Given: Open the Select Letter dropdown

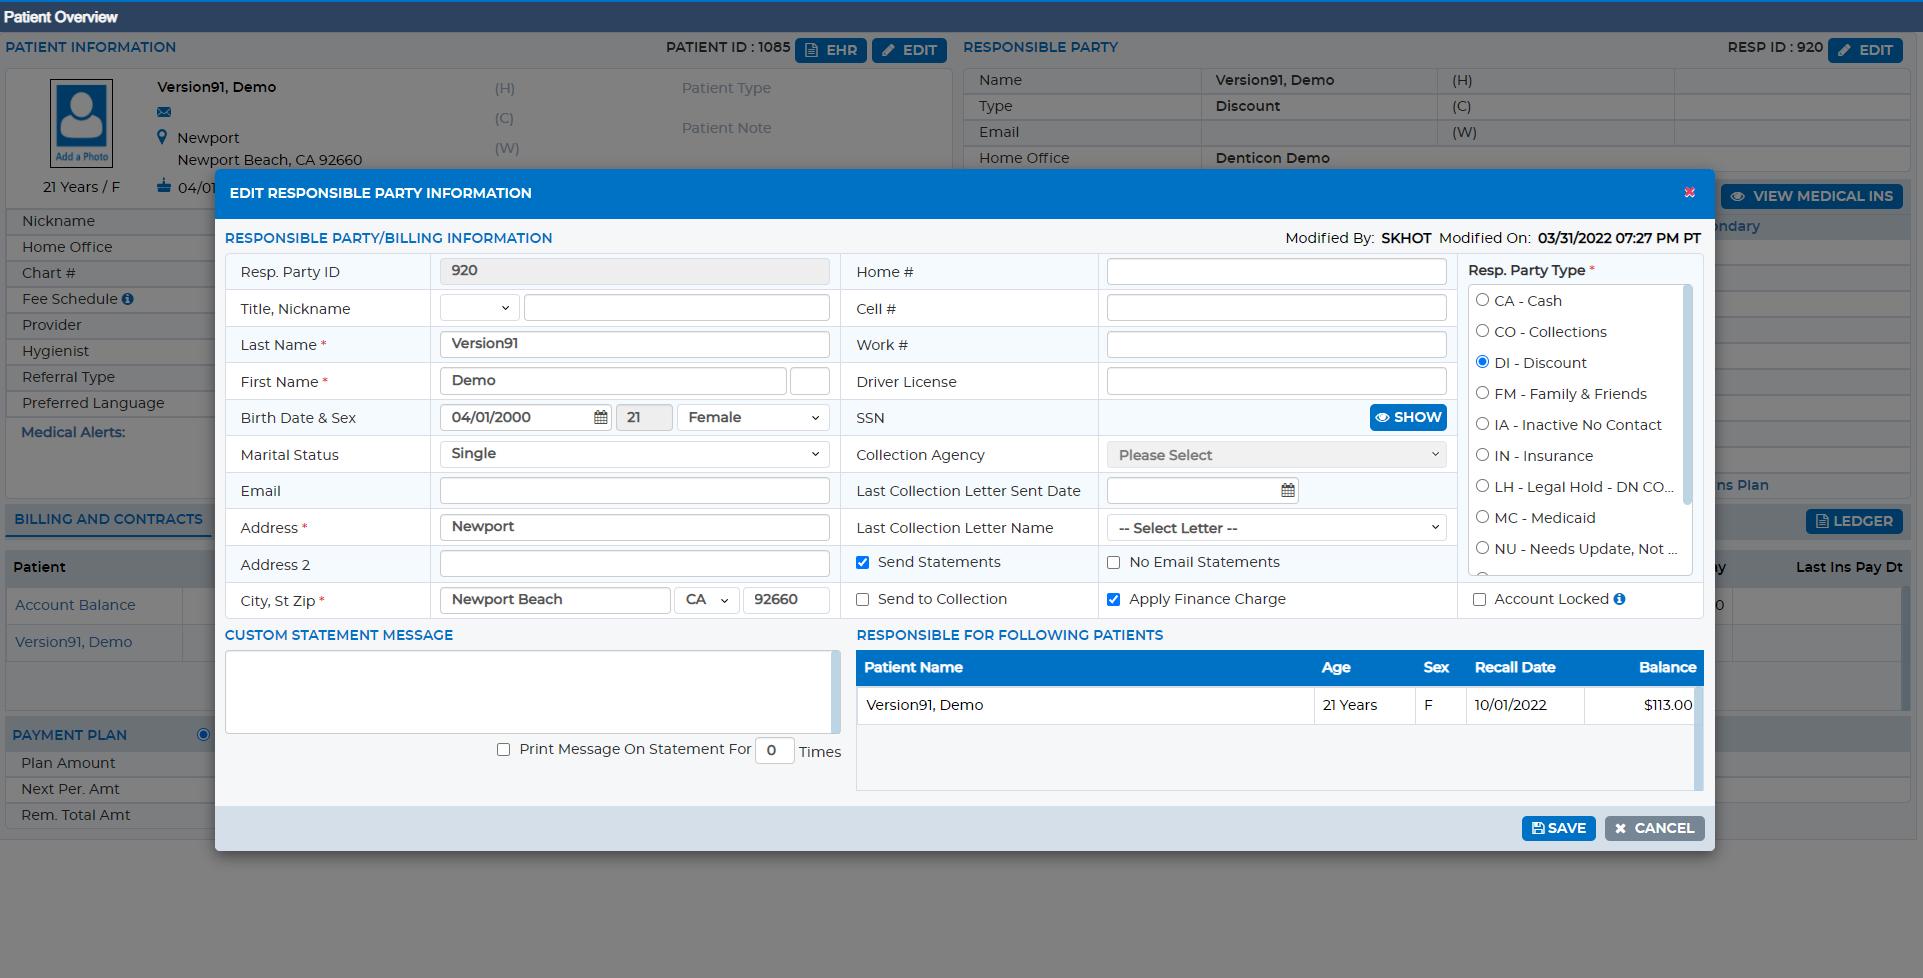Looking at the screenshot, I should [1277, 528].
